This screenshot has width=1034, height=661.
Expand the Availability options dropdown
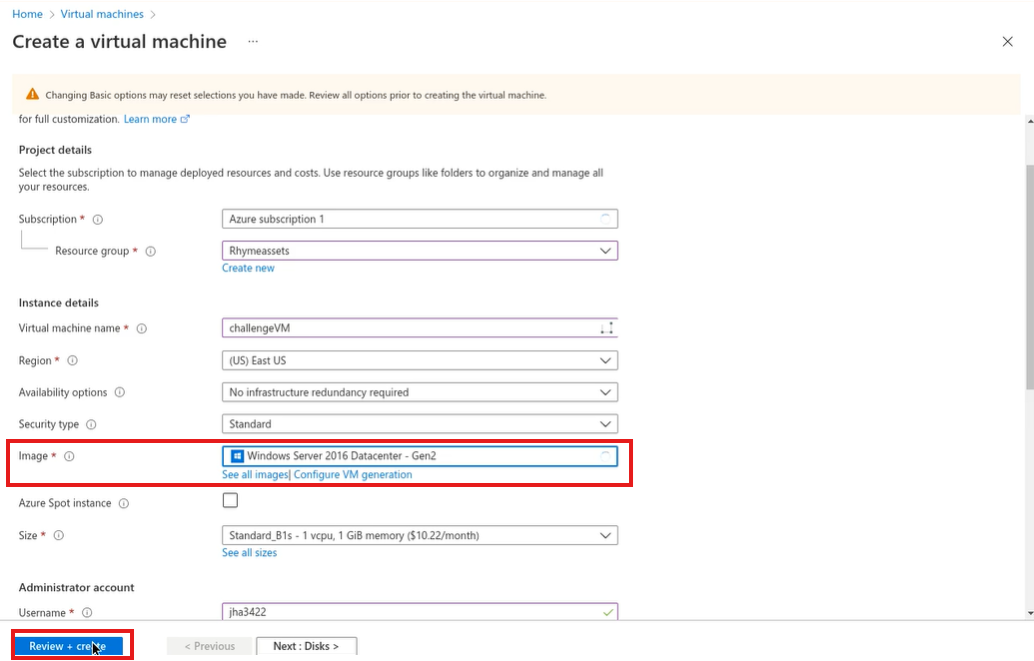(420, 393)
